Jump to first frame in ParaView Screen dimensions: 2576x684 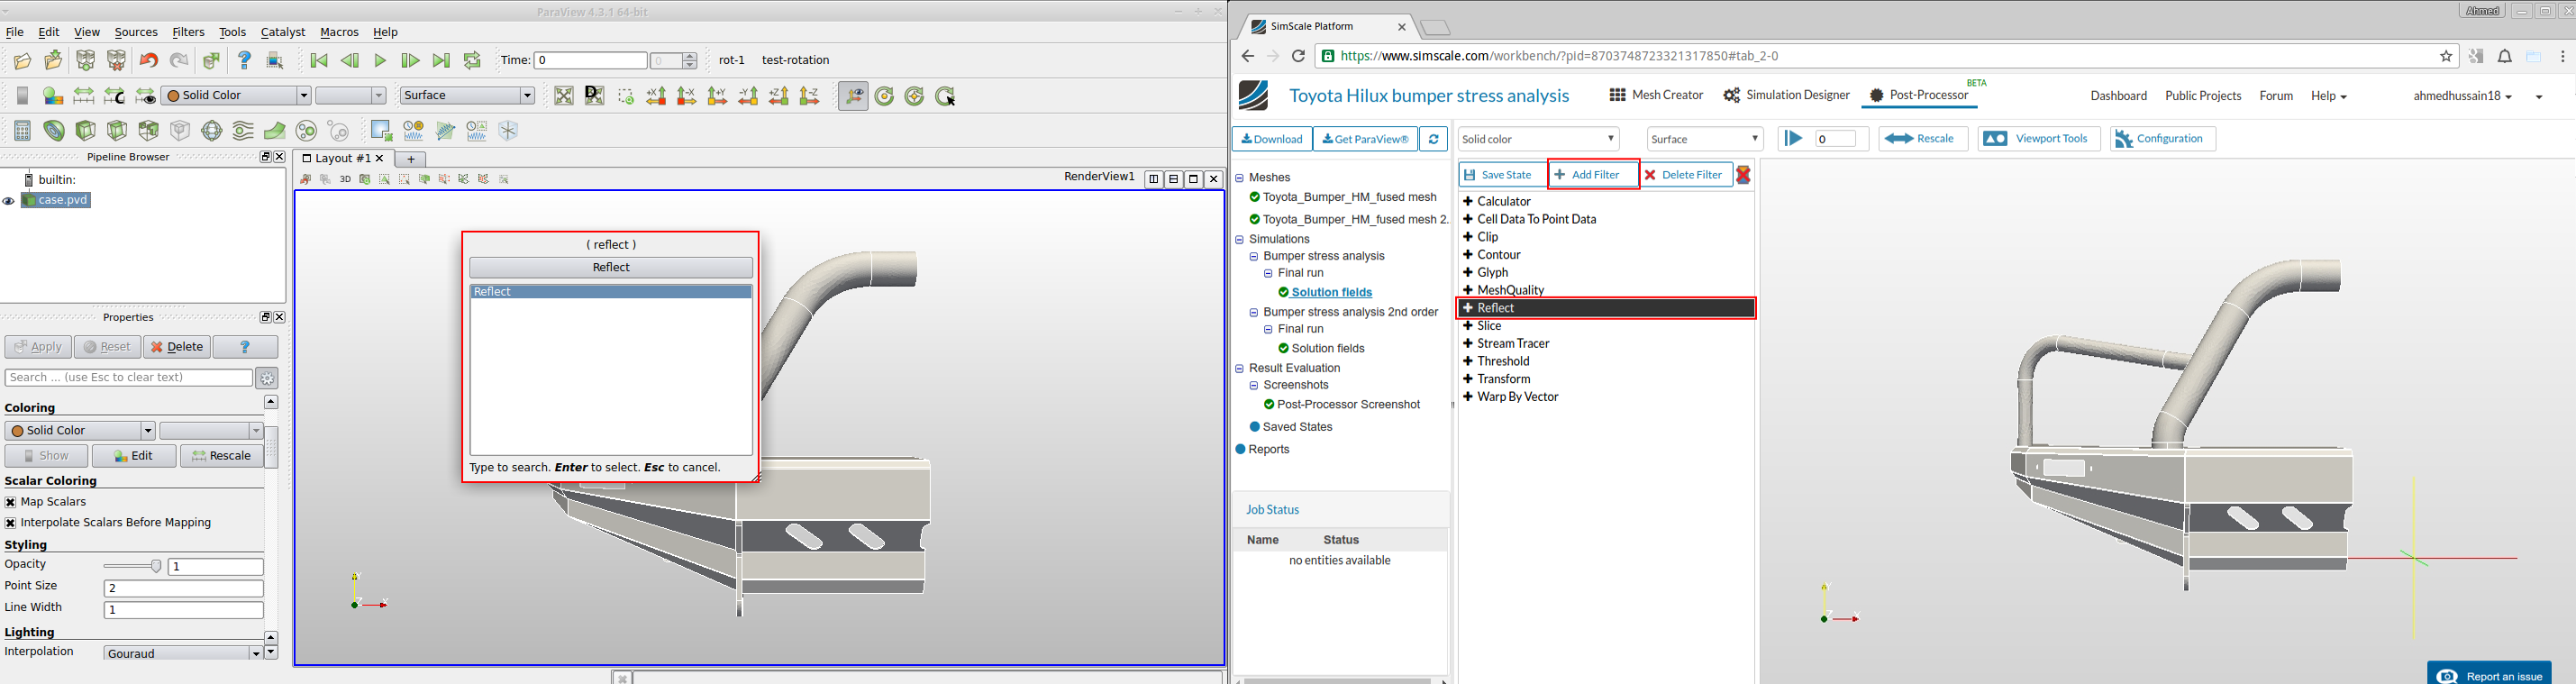319,61
